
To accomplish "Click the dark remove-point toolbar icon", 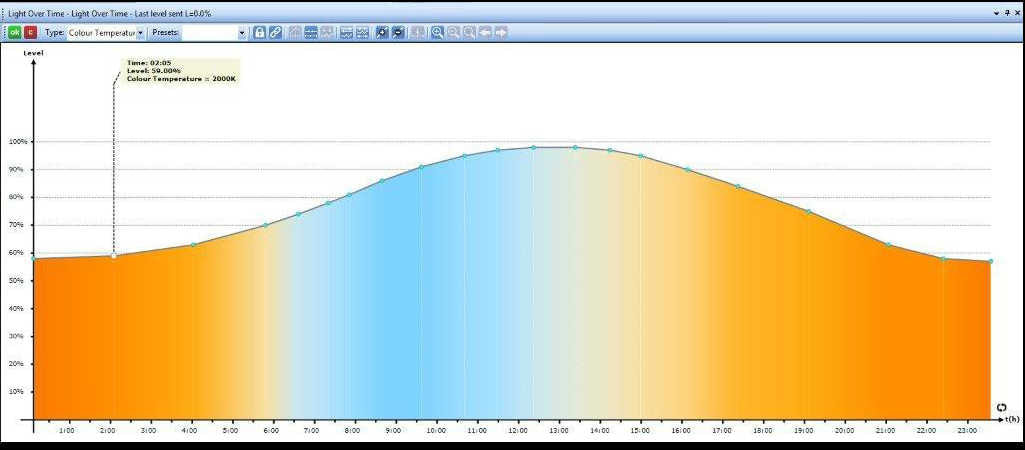I will 398,33.
